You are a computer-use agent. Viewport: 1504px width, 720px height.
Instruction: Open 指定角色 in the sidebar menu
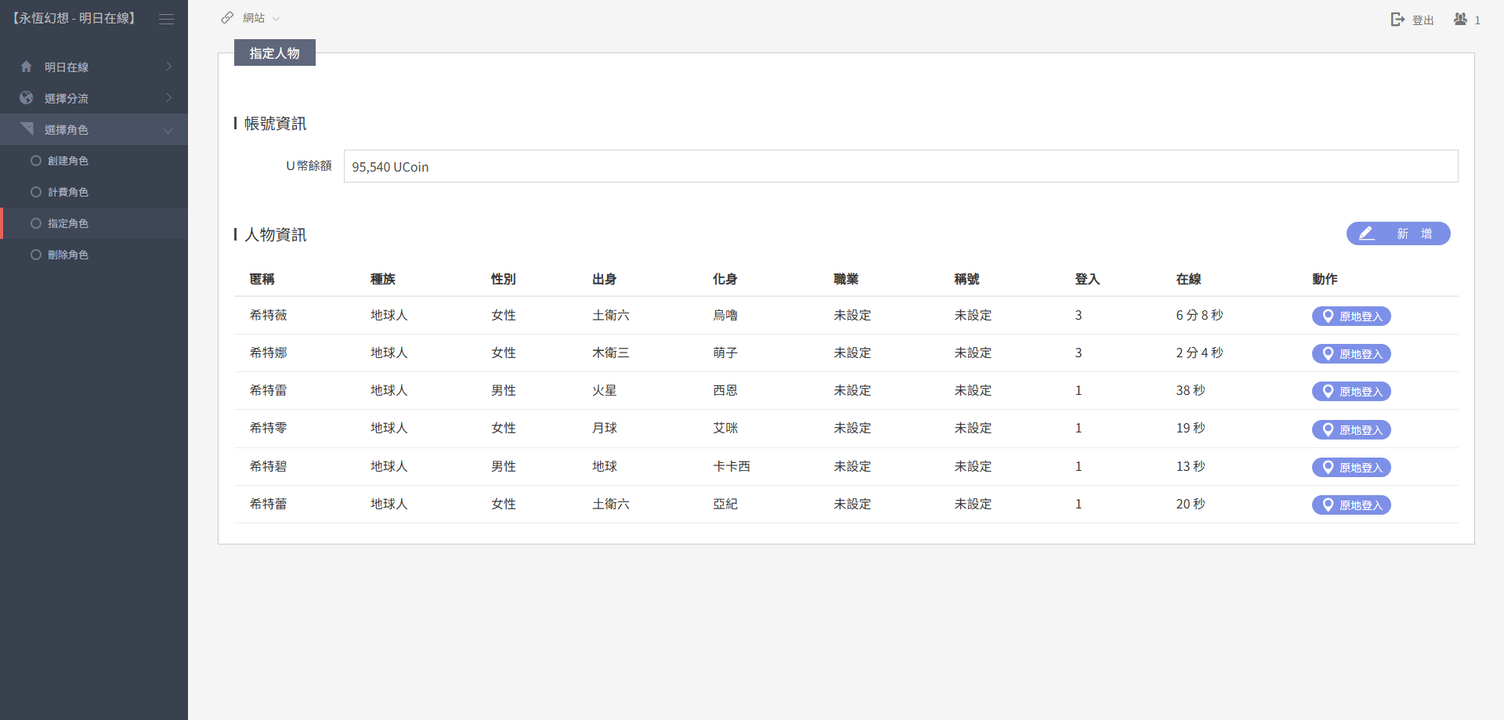pyautogui.click(x=67, y=224)
